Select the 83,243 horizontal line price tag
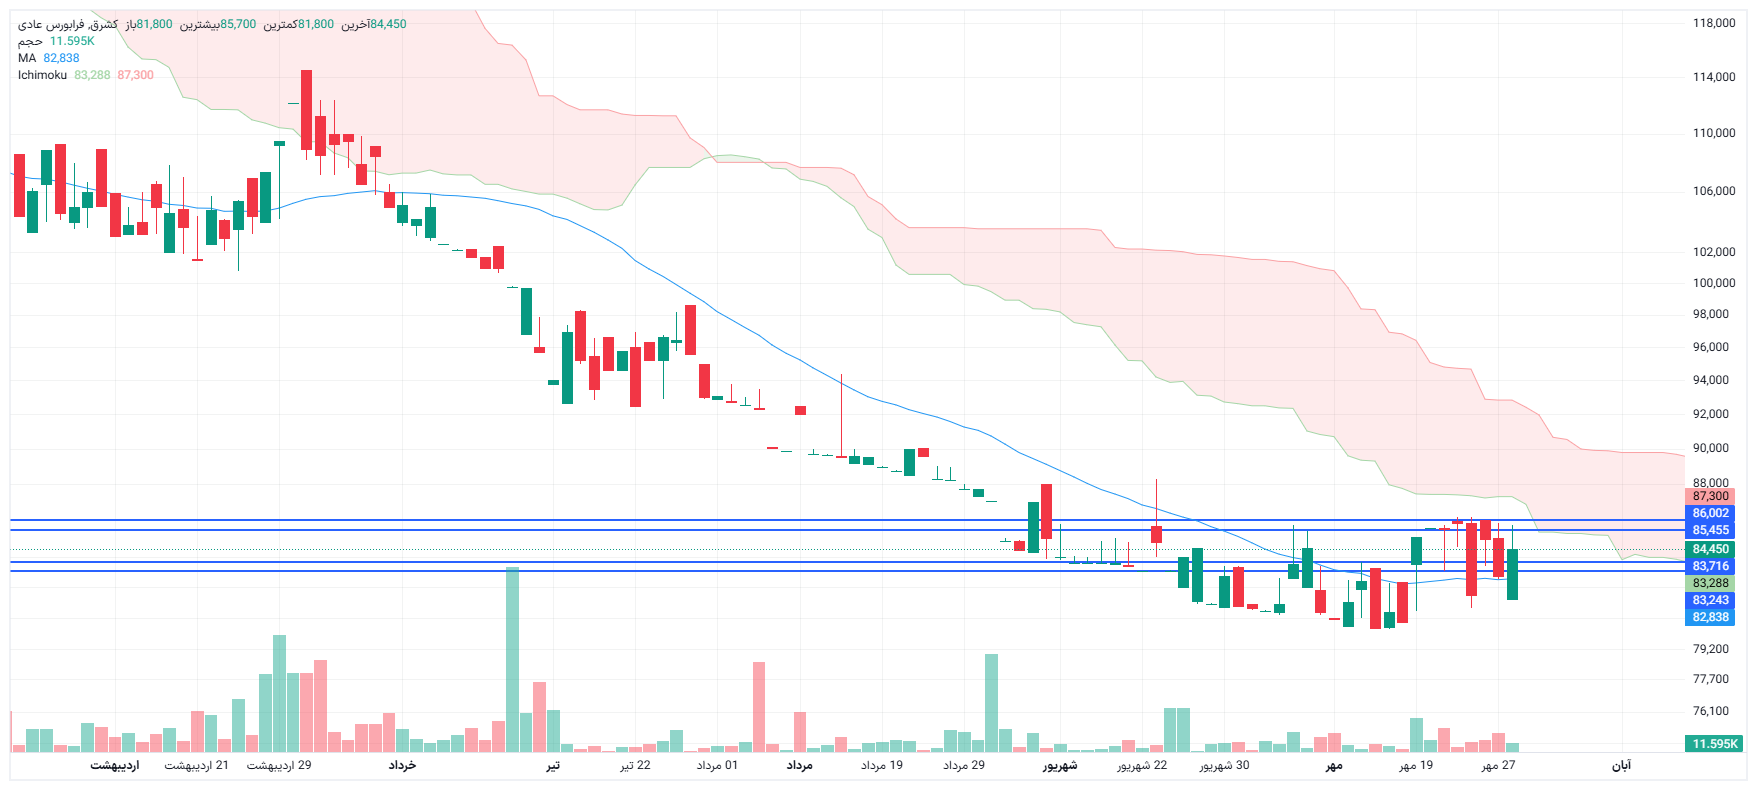 click(1711, 600)
